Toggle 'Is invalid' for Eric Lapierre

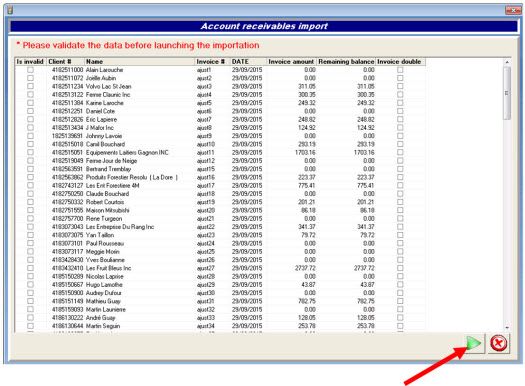point(30,119)
